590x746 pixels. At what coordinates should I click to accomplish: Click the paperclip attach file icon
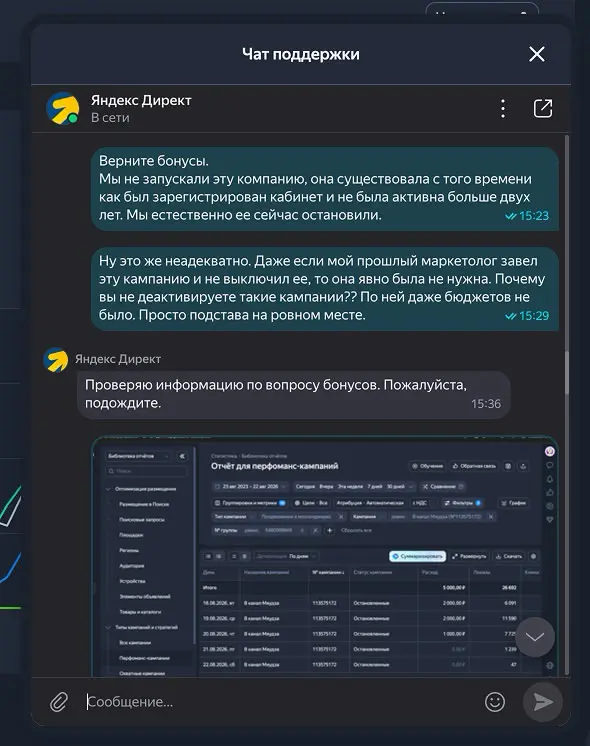[59, 702]
